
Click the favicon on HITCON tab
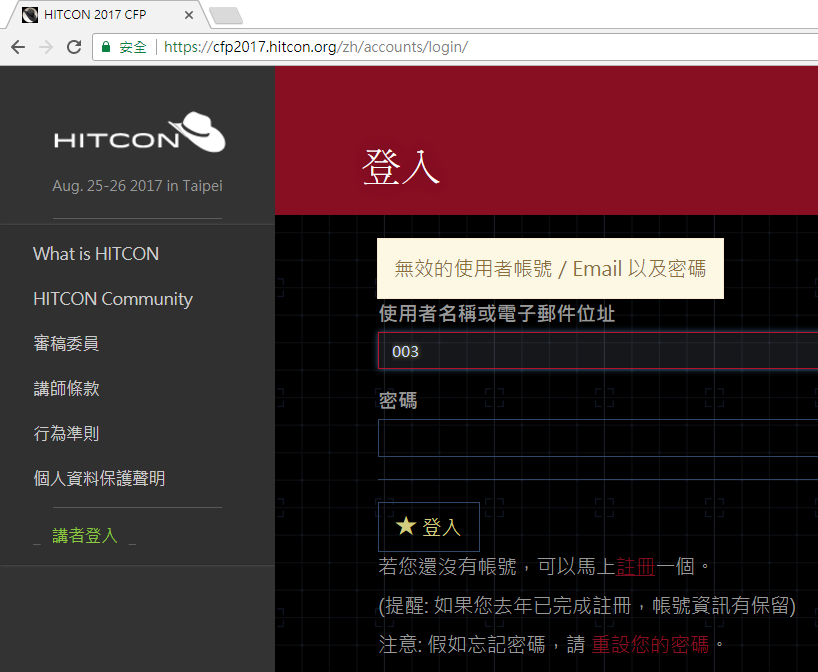[30, 15]
